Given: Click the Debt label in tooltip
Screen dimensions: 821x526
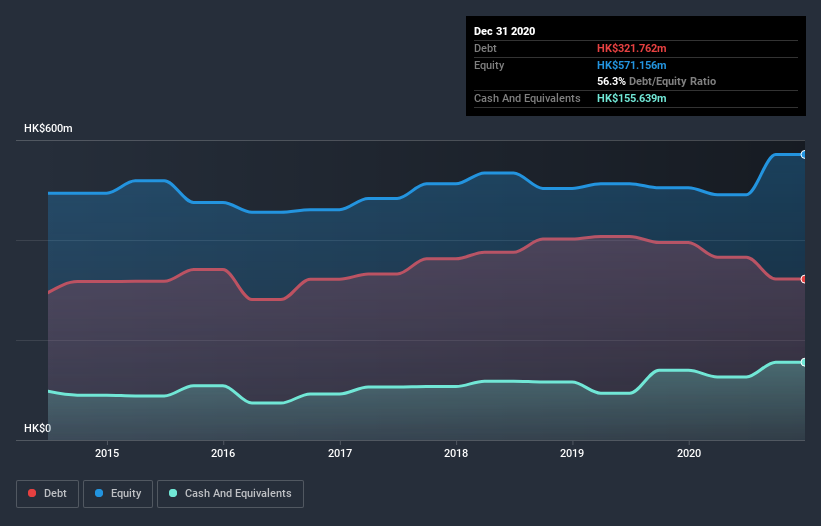Looking at the screenshot, I should [x=485, y=48].
